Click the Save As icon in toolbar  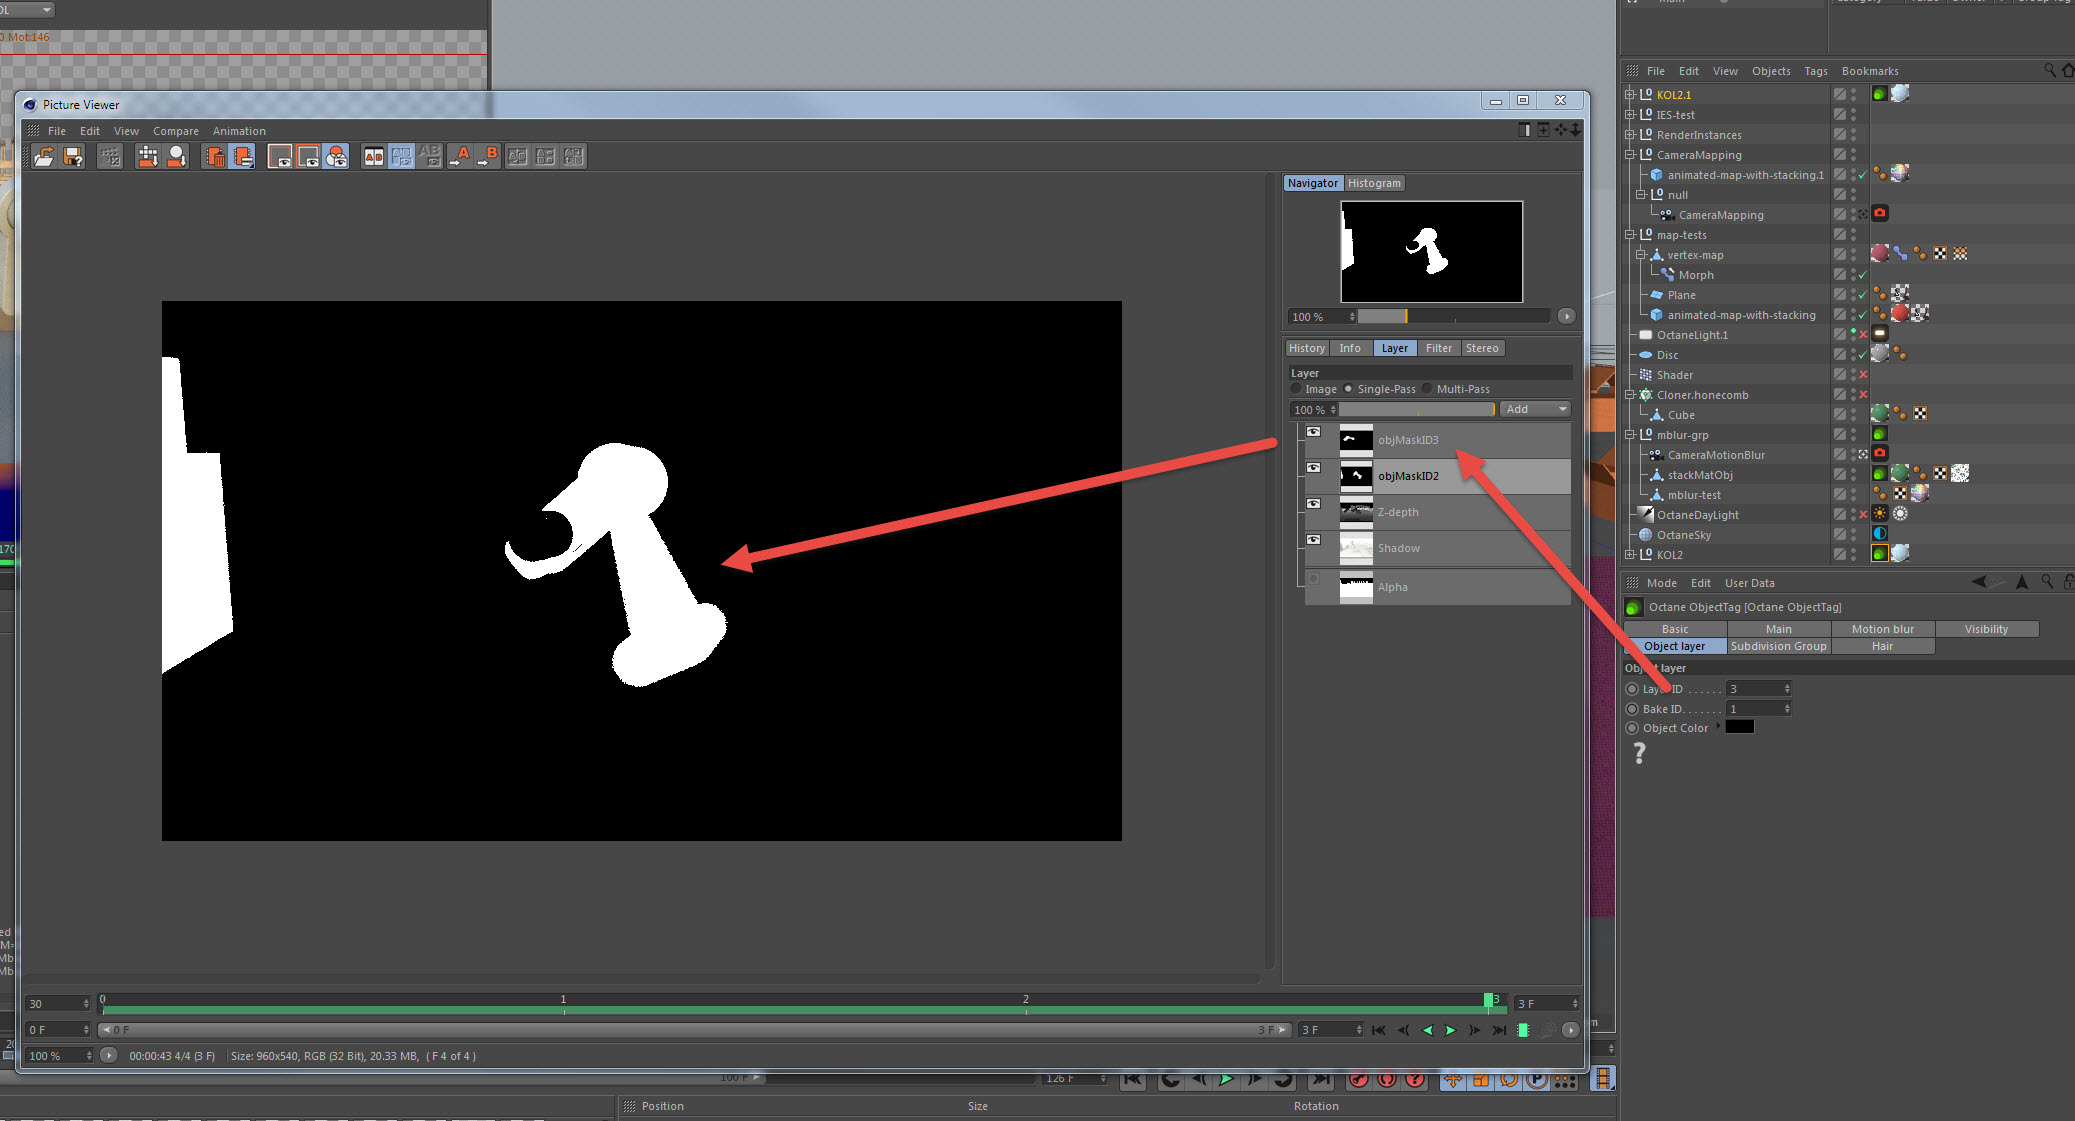[73, 156]
